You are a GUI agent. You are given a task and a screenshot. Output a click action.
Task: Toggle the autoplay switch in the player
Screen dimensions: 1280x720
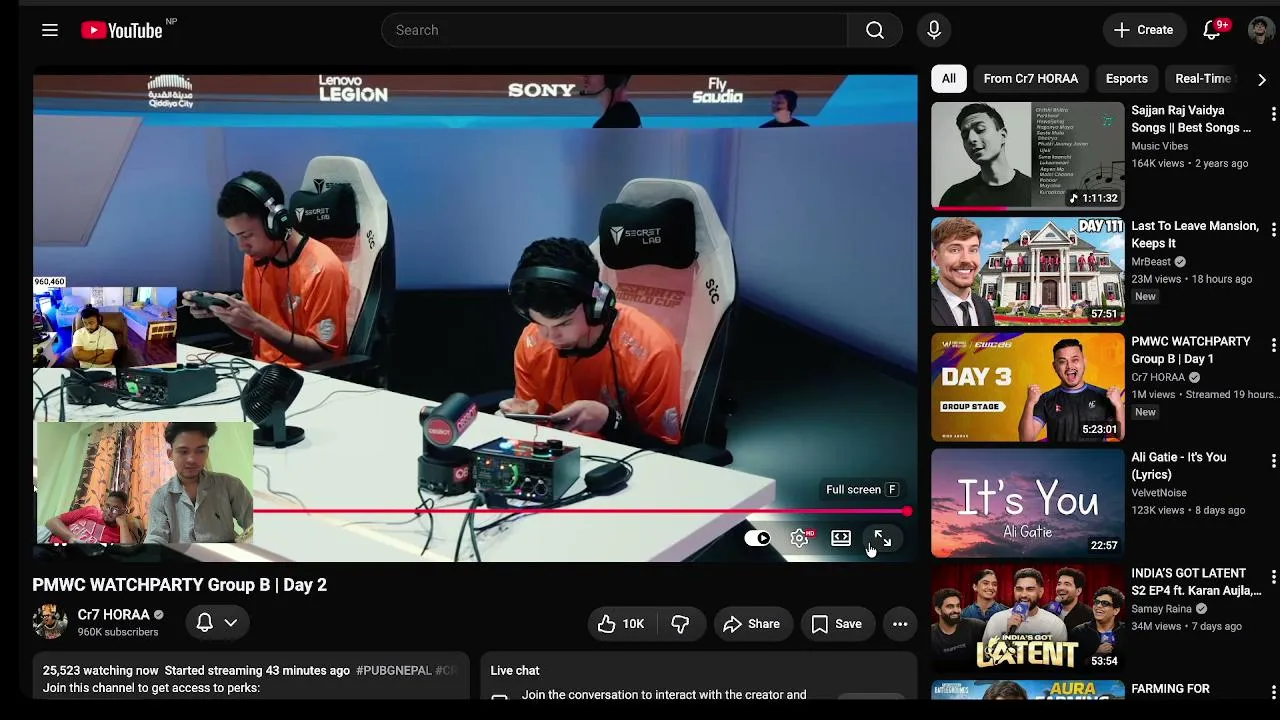758,539
